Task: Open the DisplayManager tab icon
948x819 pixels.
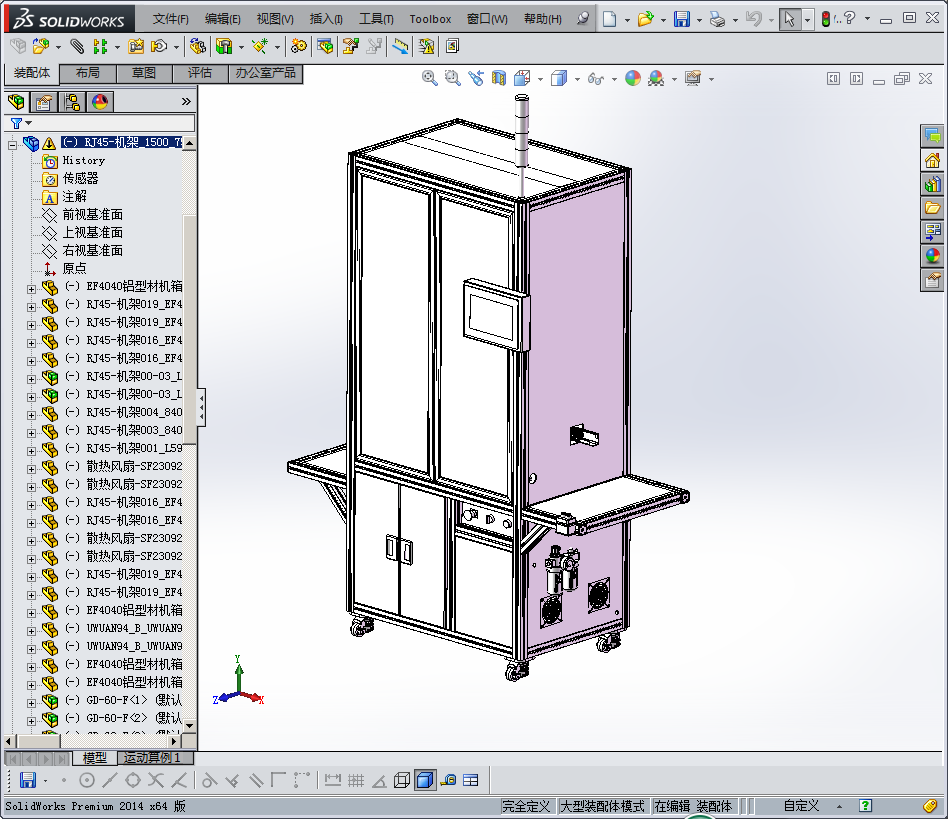Action: [100, 102]
